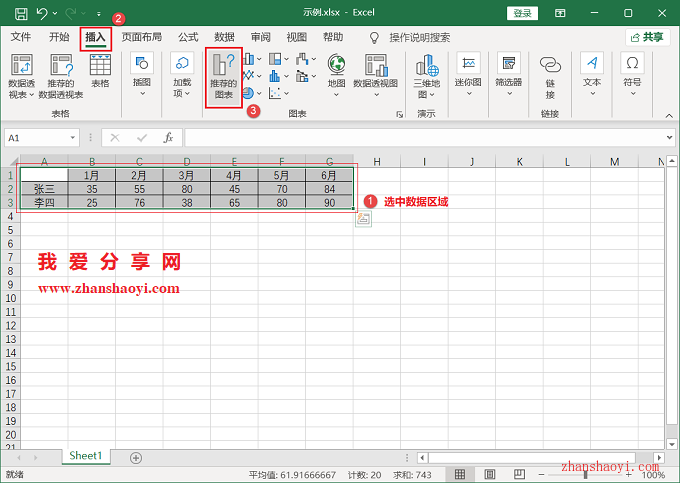Click the zoom slider in status bar
Viewport: 680px width, 483px height.
click(585, 475)
